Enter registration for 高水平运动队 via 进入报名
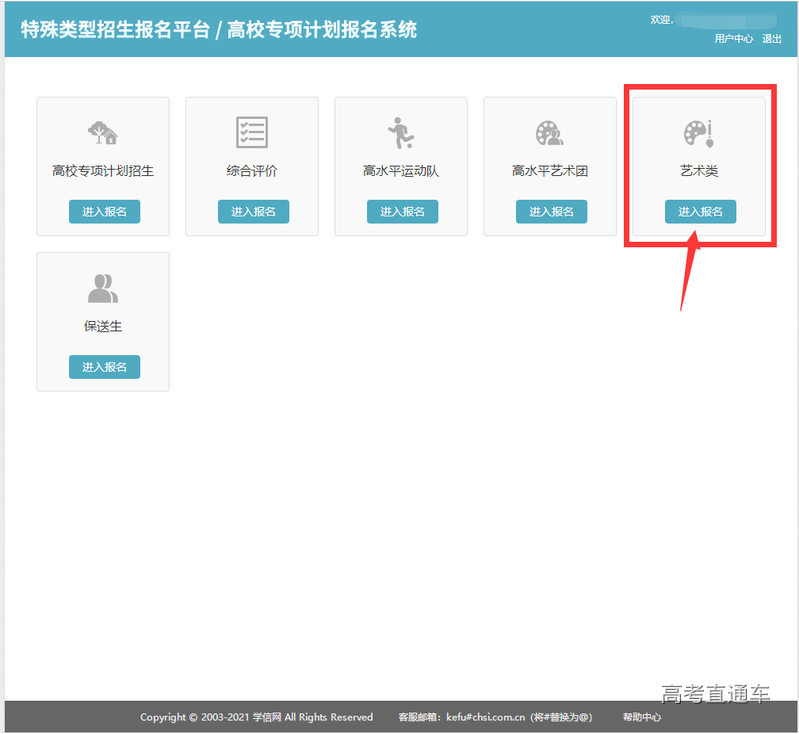 402,212
